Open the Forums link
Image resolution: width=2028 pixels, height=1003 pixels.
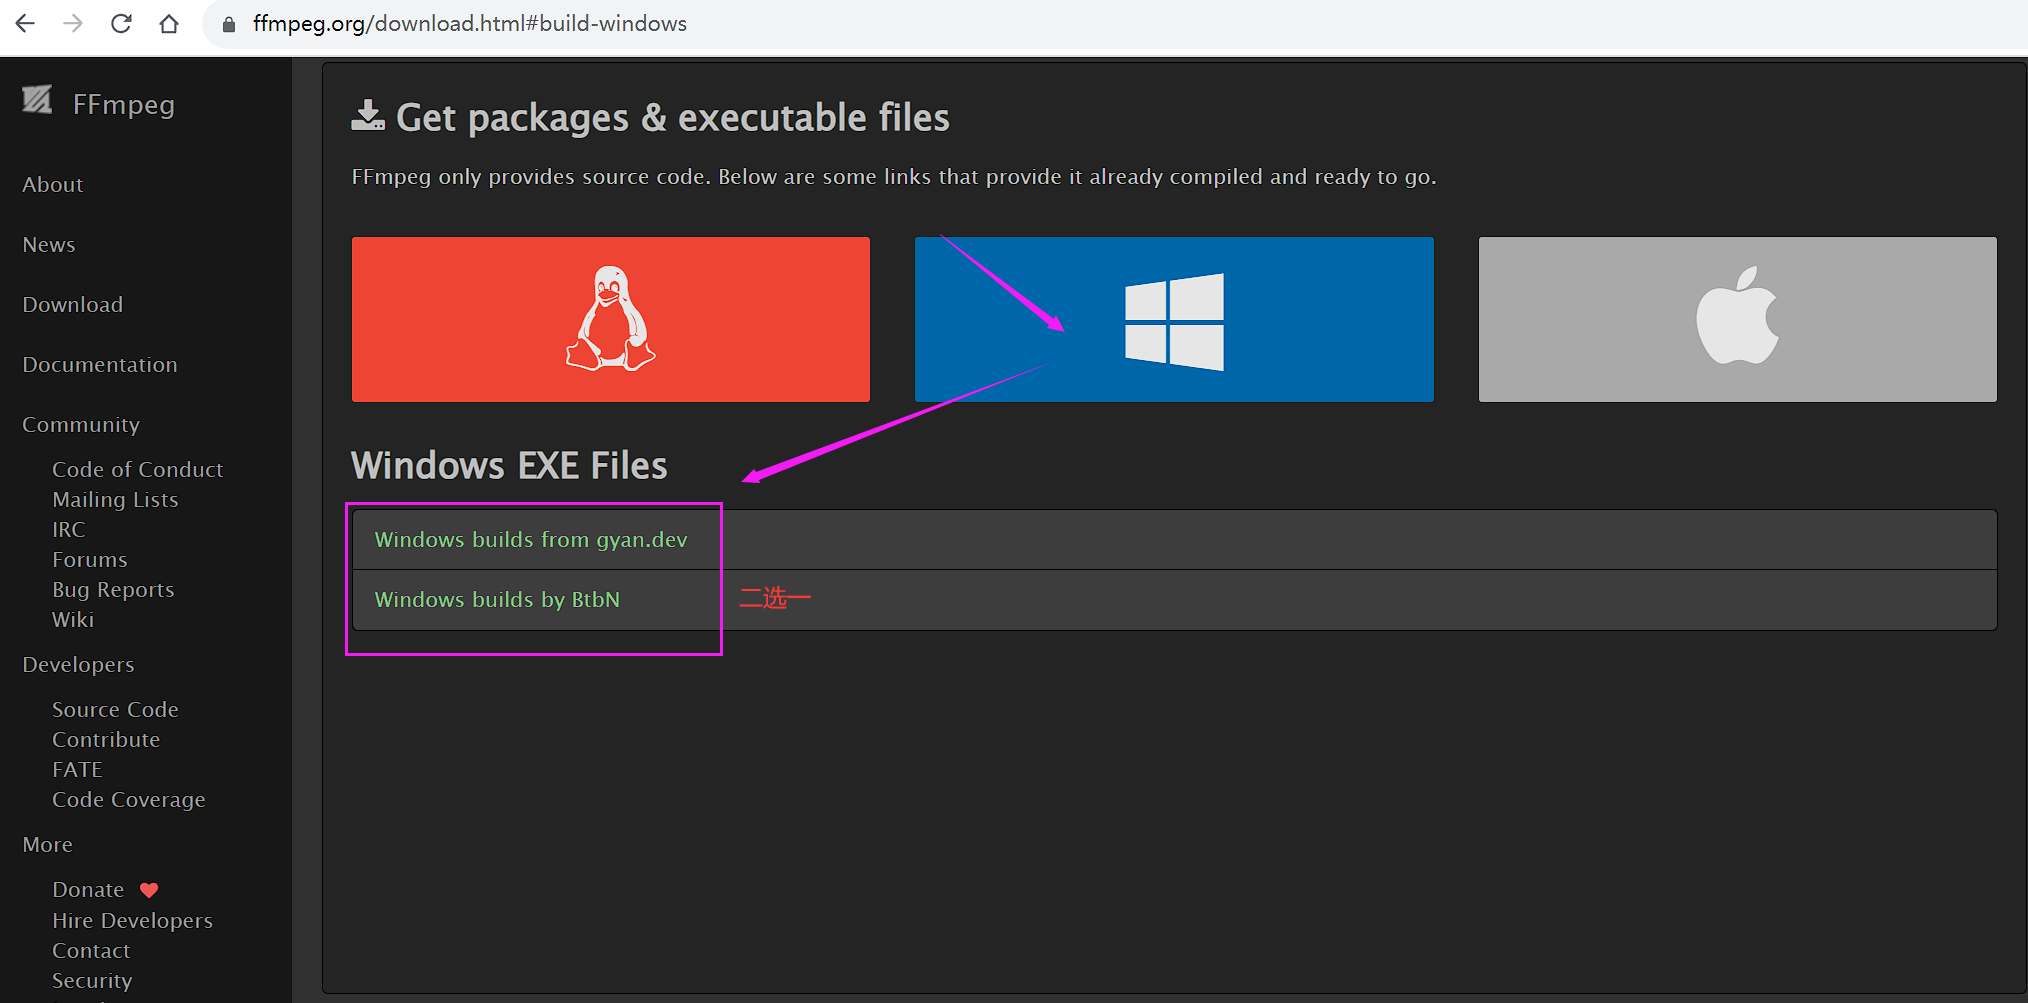90,560
